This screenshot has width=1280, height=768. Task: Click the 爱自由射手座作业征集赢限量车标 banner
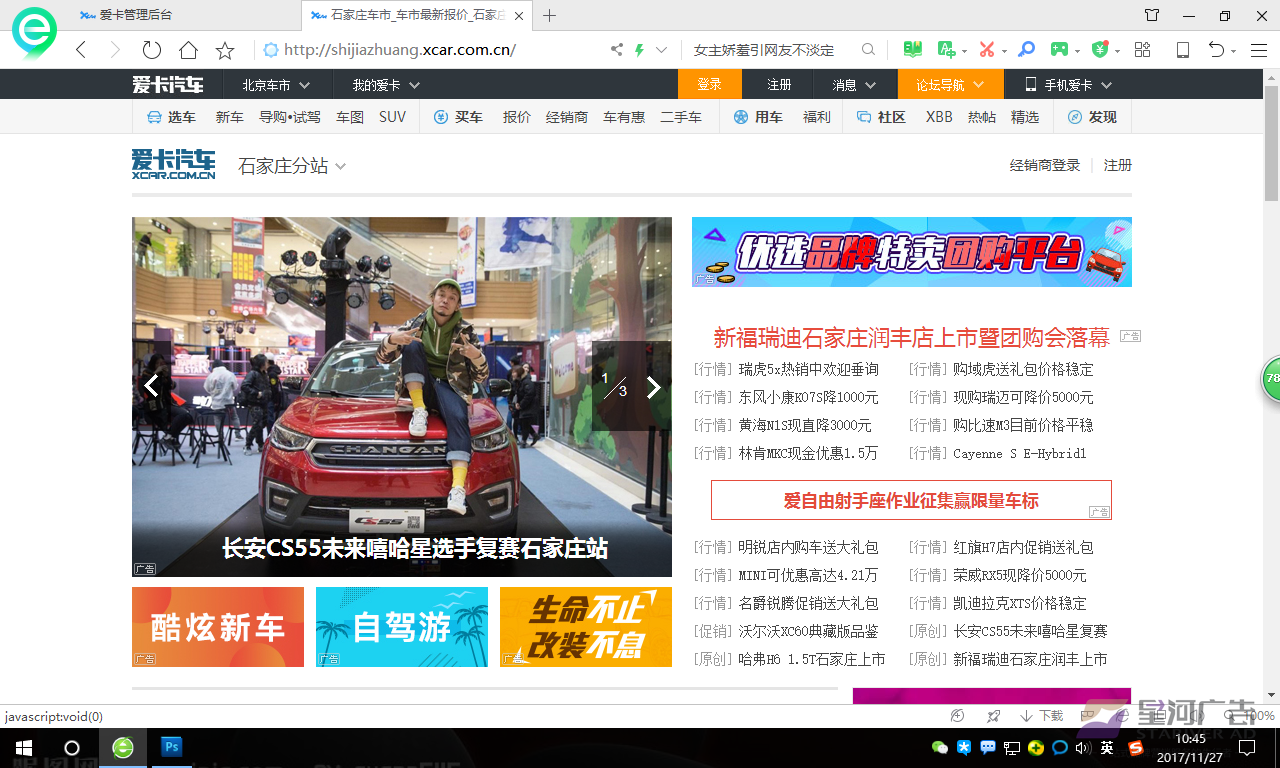[911, 500]
